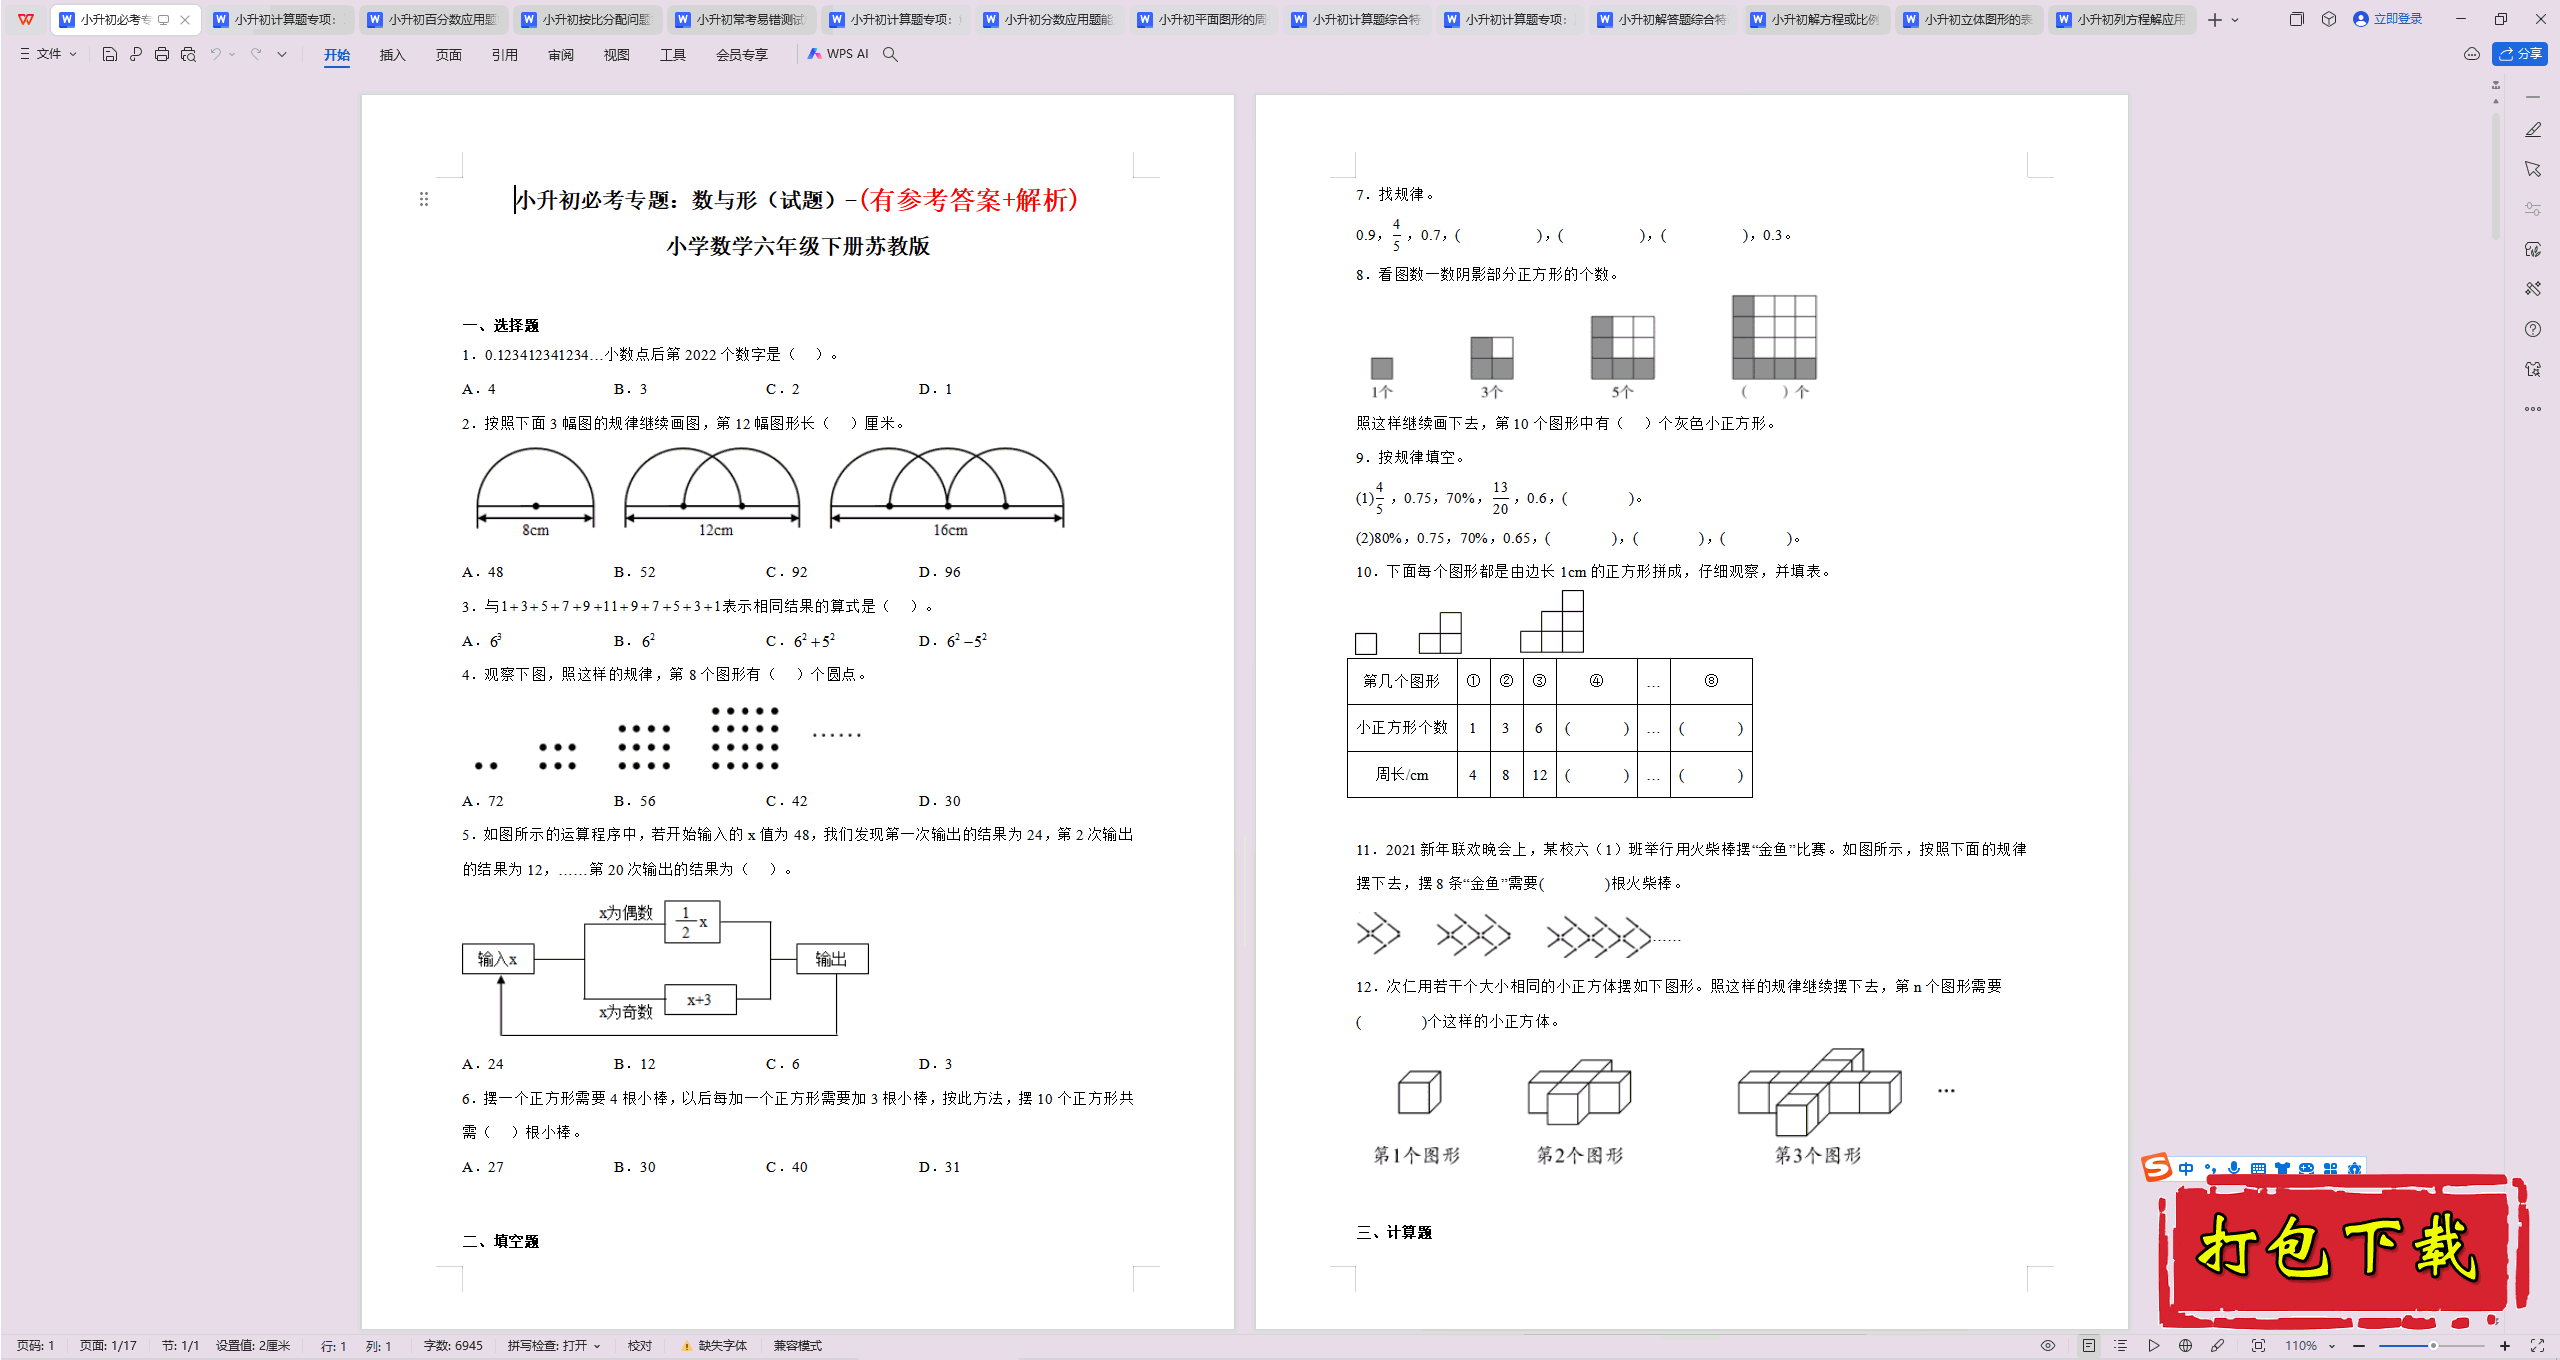2560x1360 pixels.
Task: Click 字数: 6945 word count in status bar
Action: (453, 1346)
